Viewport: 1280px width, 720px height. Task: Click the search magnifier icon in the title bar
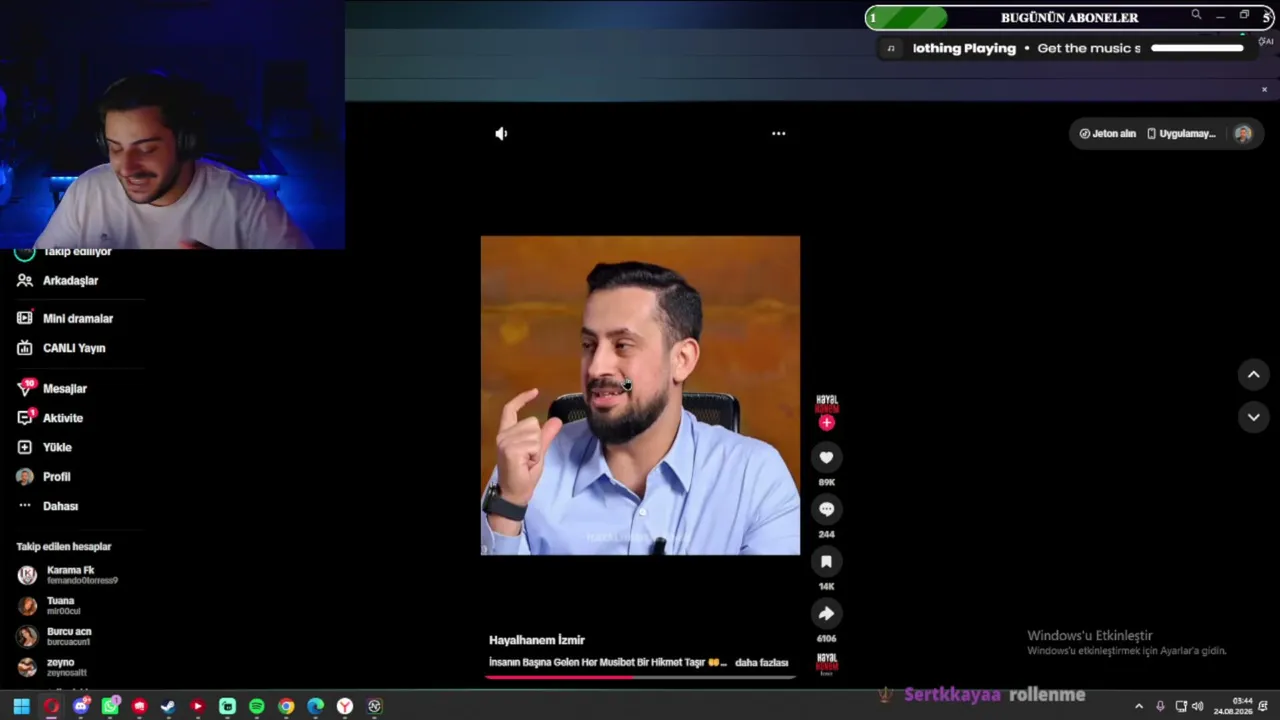point(1196,15)
